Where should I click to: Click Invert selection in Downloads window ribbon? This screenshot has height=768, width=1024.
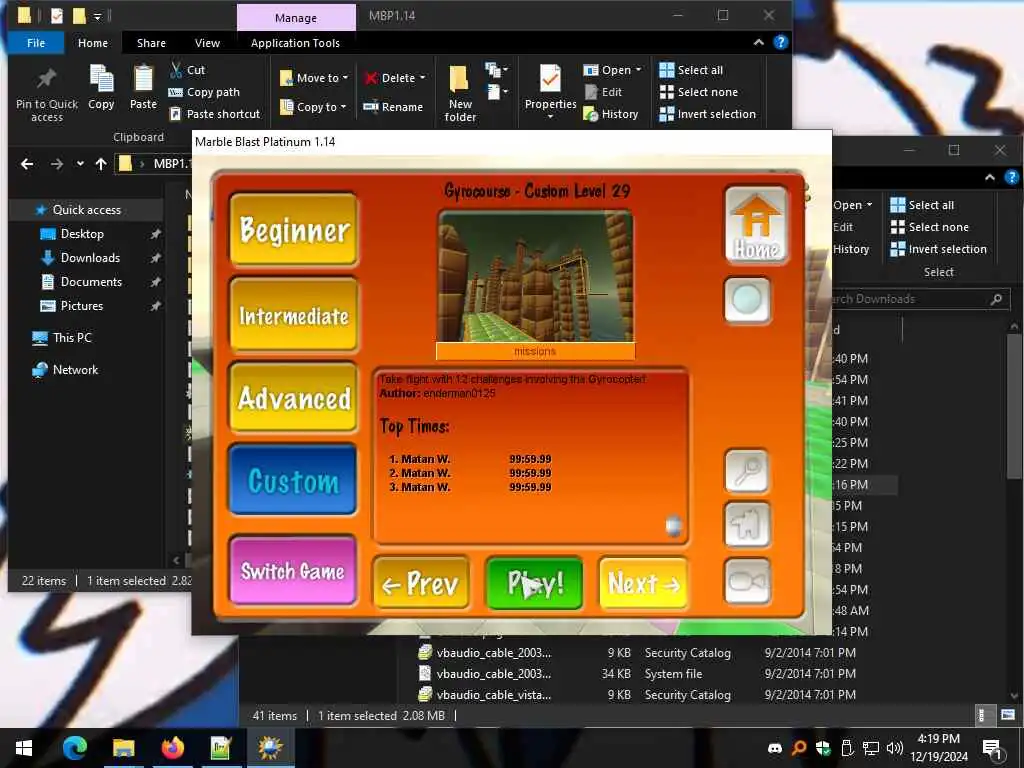click(x=939, y=249)
